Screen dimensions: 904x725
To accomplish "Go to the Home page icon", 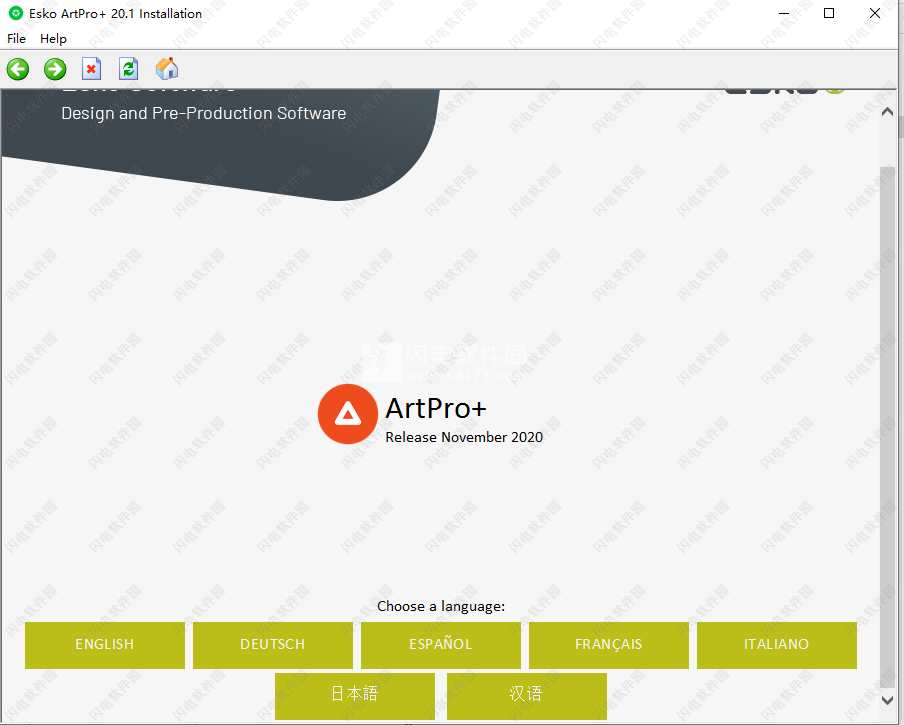I will click(167, 69).
